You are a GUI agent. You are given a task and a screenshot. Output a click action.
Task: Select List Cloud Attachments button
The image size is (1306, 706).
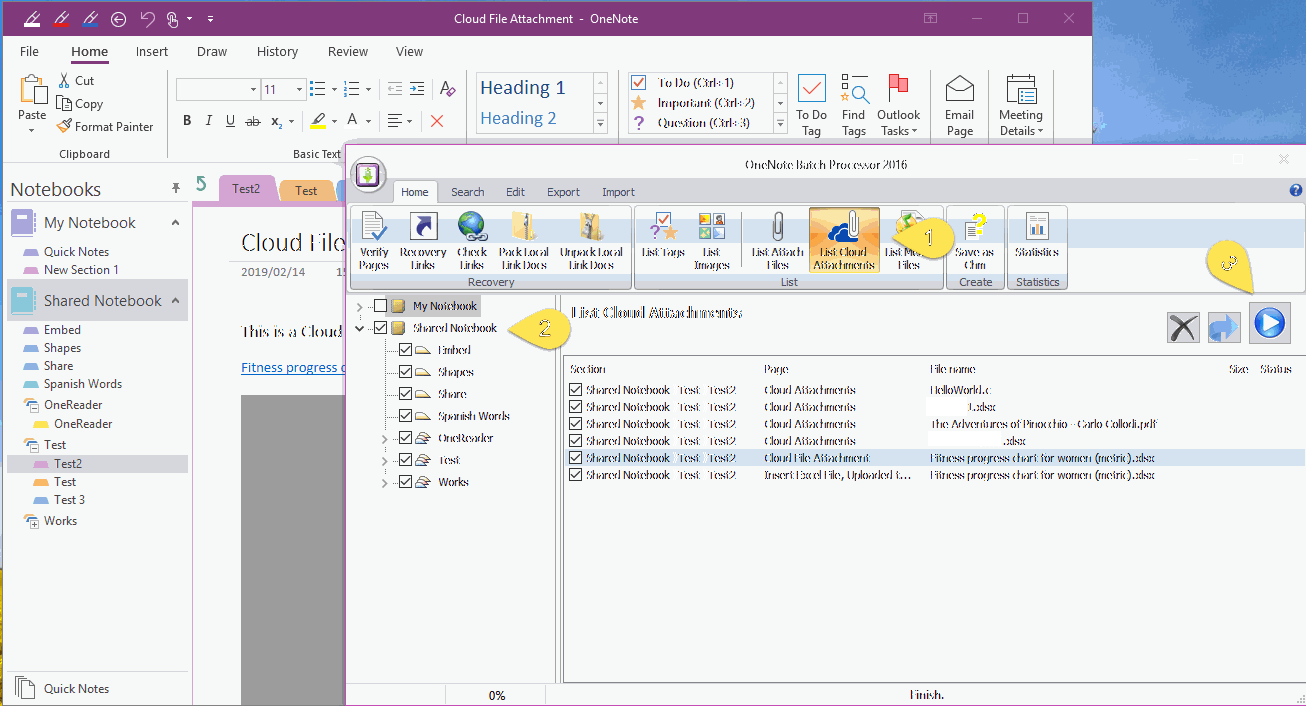click(844, 241)
